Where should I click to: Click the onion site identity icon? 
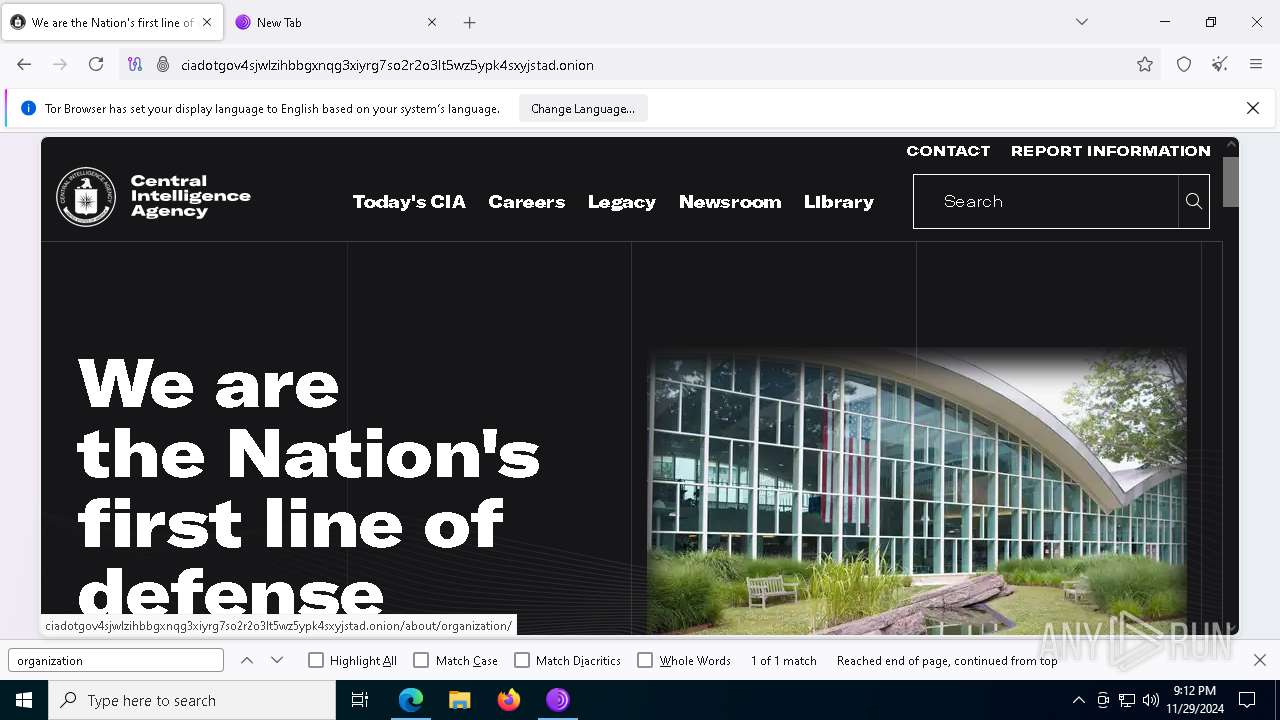163,64
